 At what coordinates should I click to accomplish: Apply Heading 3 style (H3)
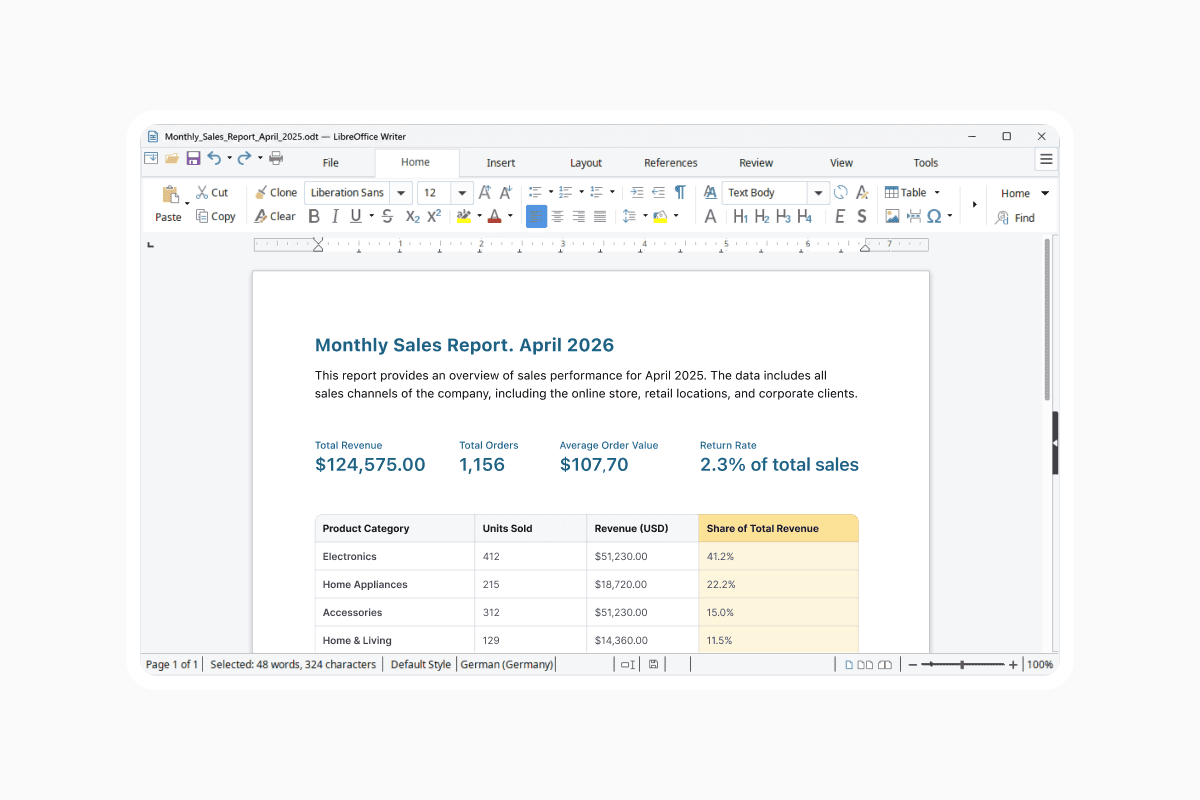[783, 216]
